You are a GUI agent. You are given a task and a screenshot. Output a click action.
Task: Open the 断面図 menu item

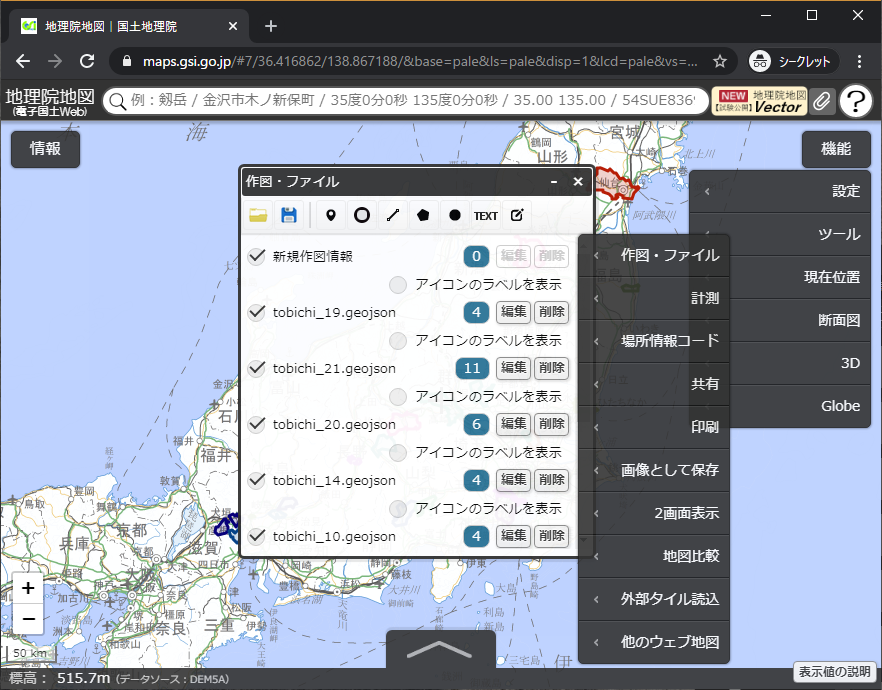[800, 320]
